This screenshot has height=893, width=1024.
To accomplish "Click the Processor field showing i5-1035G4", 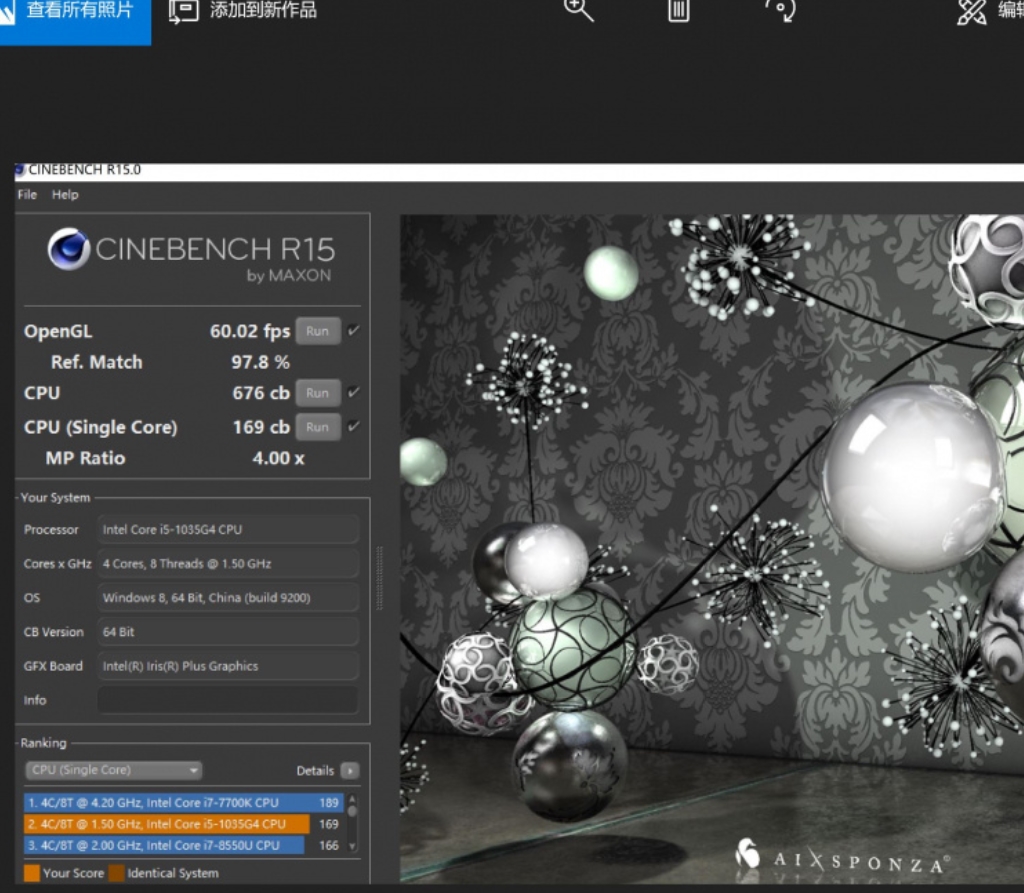I will click(x=228, y=530).
